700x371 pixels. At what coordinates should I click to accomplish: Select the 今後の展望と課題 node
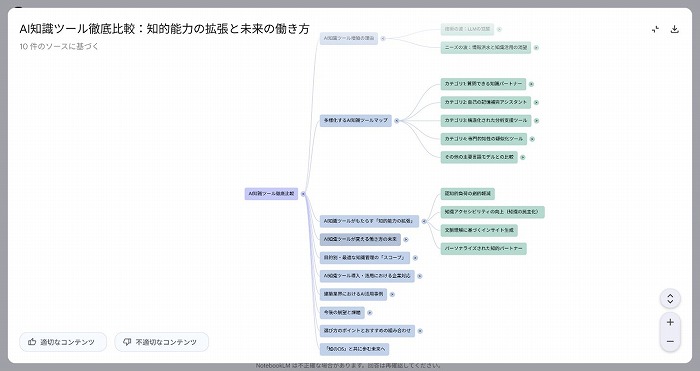[342, 313]
